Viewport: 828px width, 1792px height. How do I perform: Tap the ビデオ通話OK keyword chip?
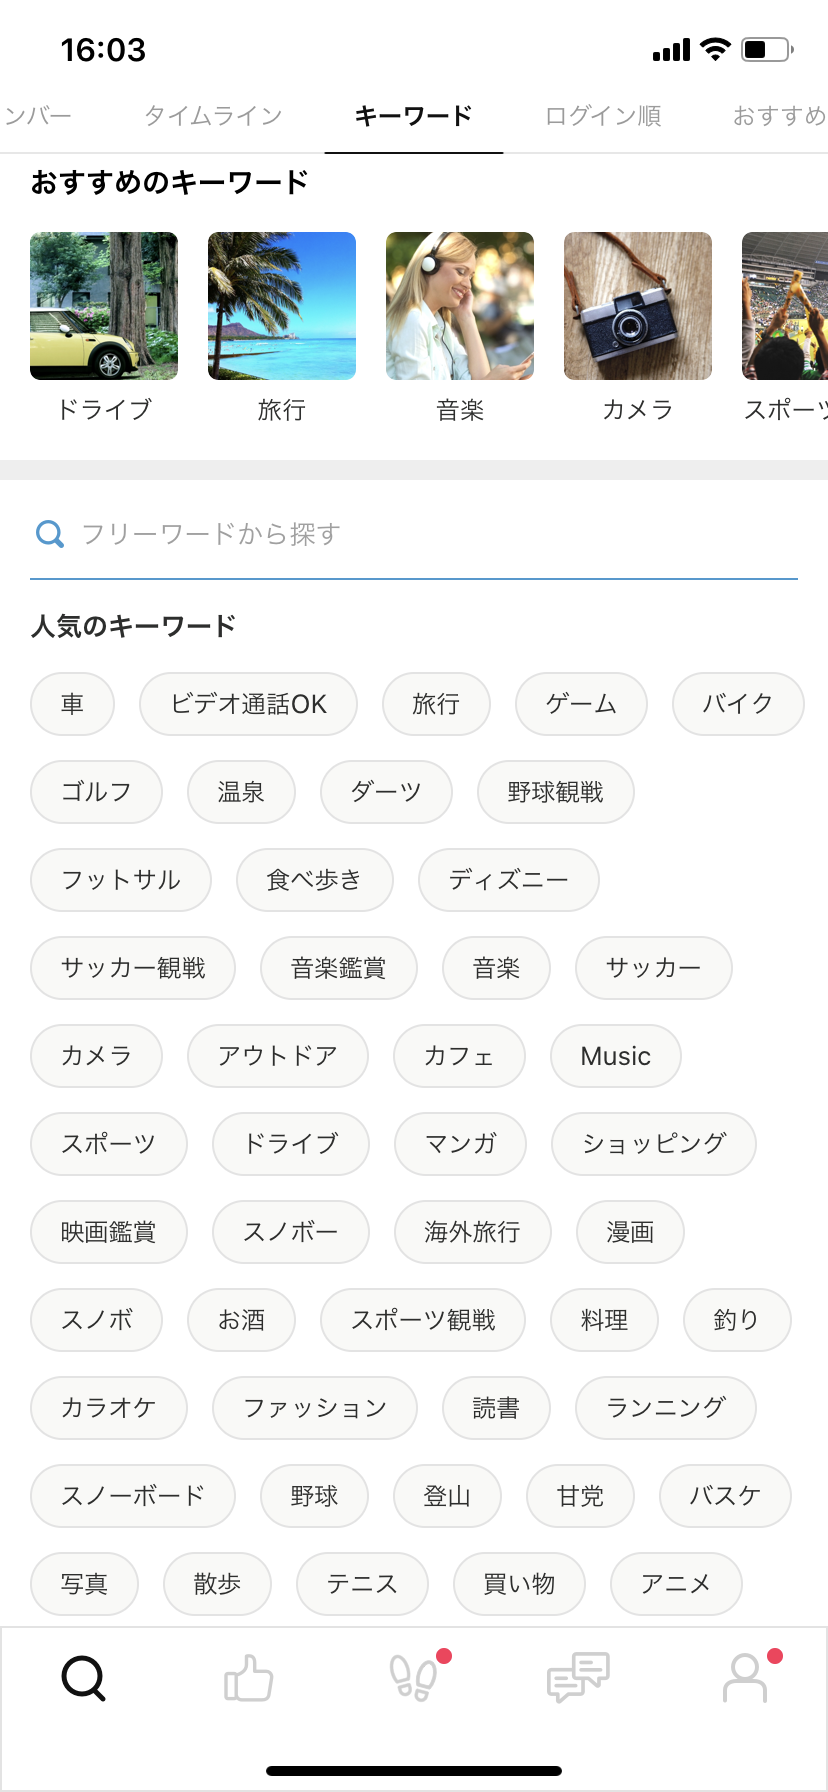(248, 704)
